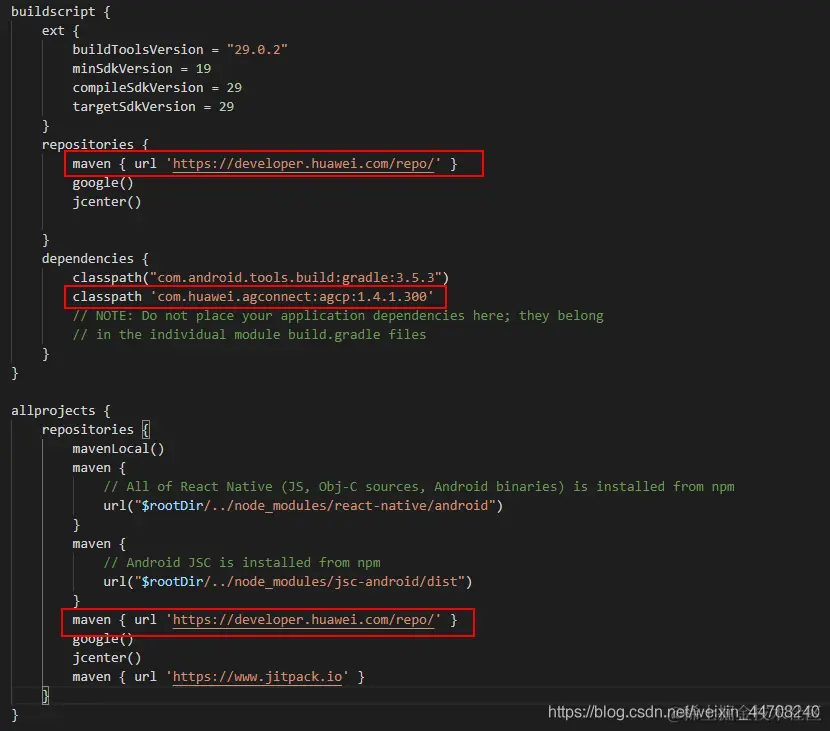The height and width of the screenshot is (731, 830).
Task: Click "maven {" above the Android JSC comment
Action: tap(99, 544)
